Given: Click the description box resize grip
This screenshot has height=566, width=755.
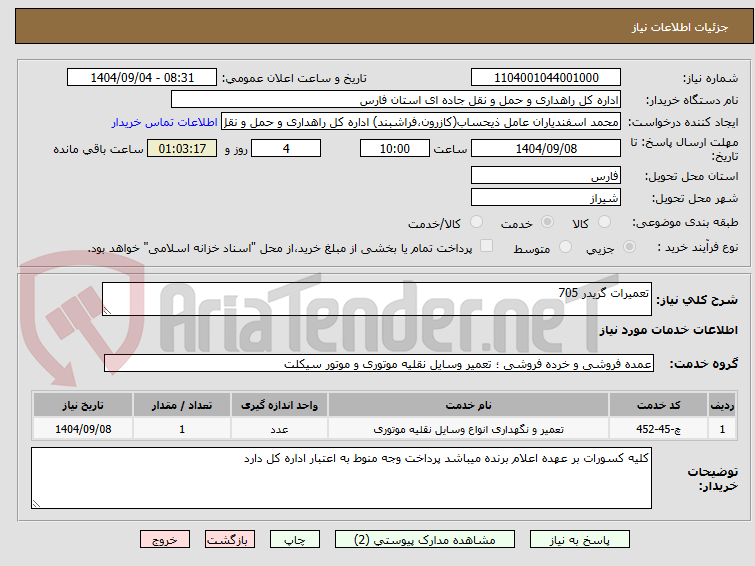Looking at the screenshot, I should click(x=107, y=311).
